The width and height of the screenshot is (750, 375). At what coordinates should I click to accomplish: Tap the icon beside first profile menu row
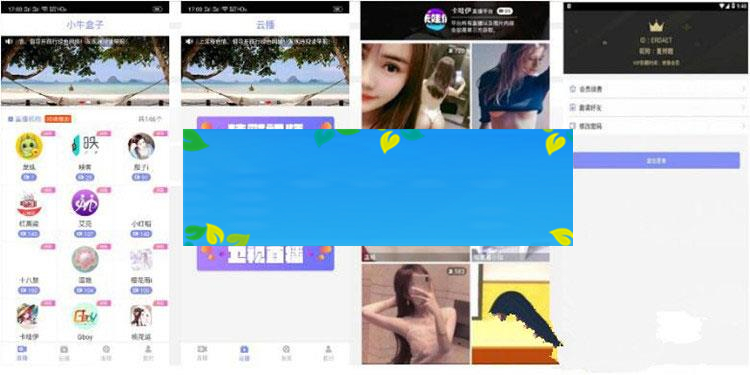[x=573, y=89]
